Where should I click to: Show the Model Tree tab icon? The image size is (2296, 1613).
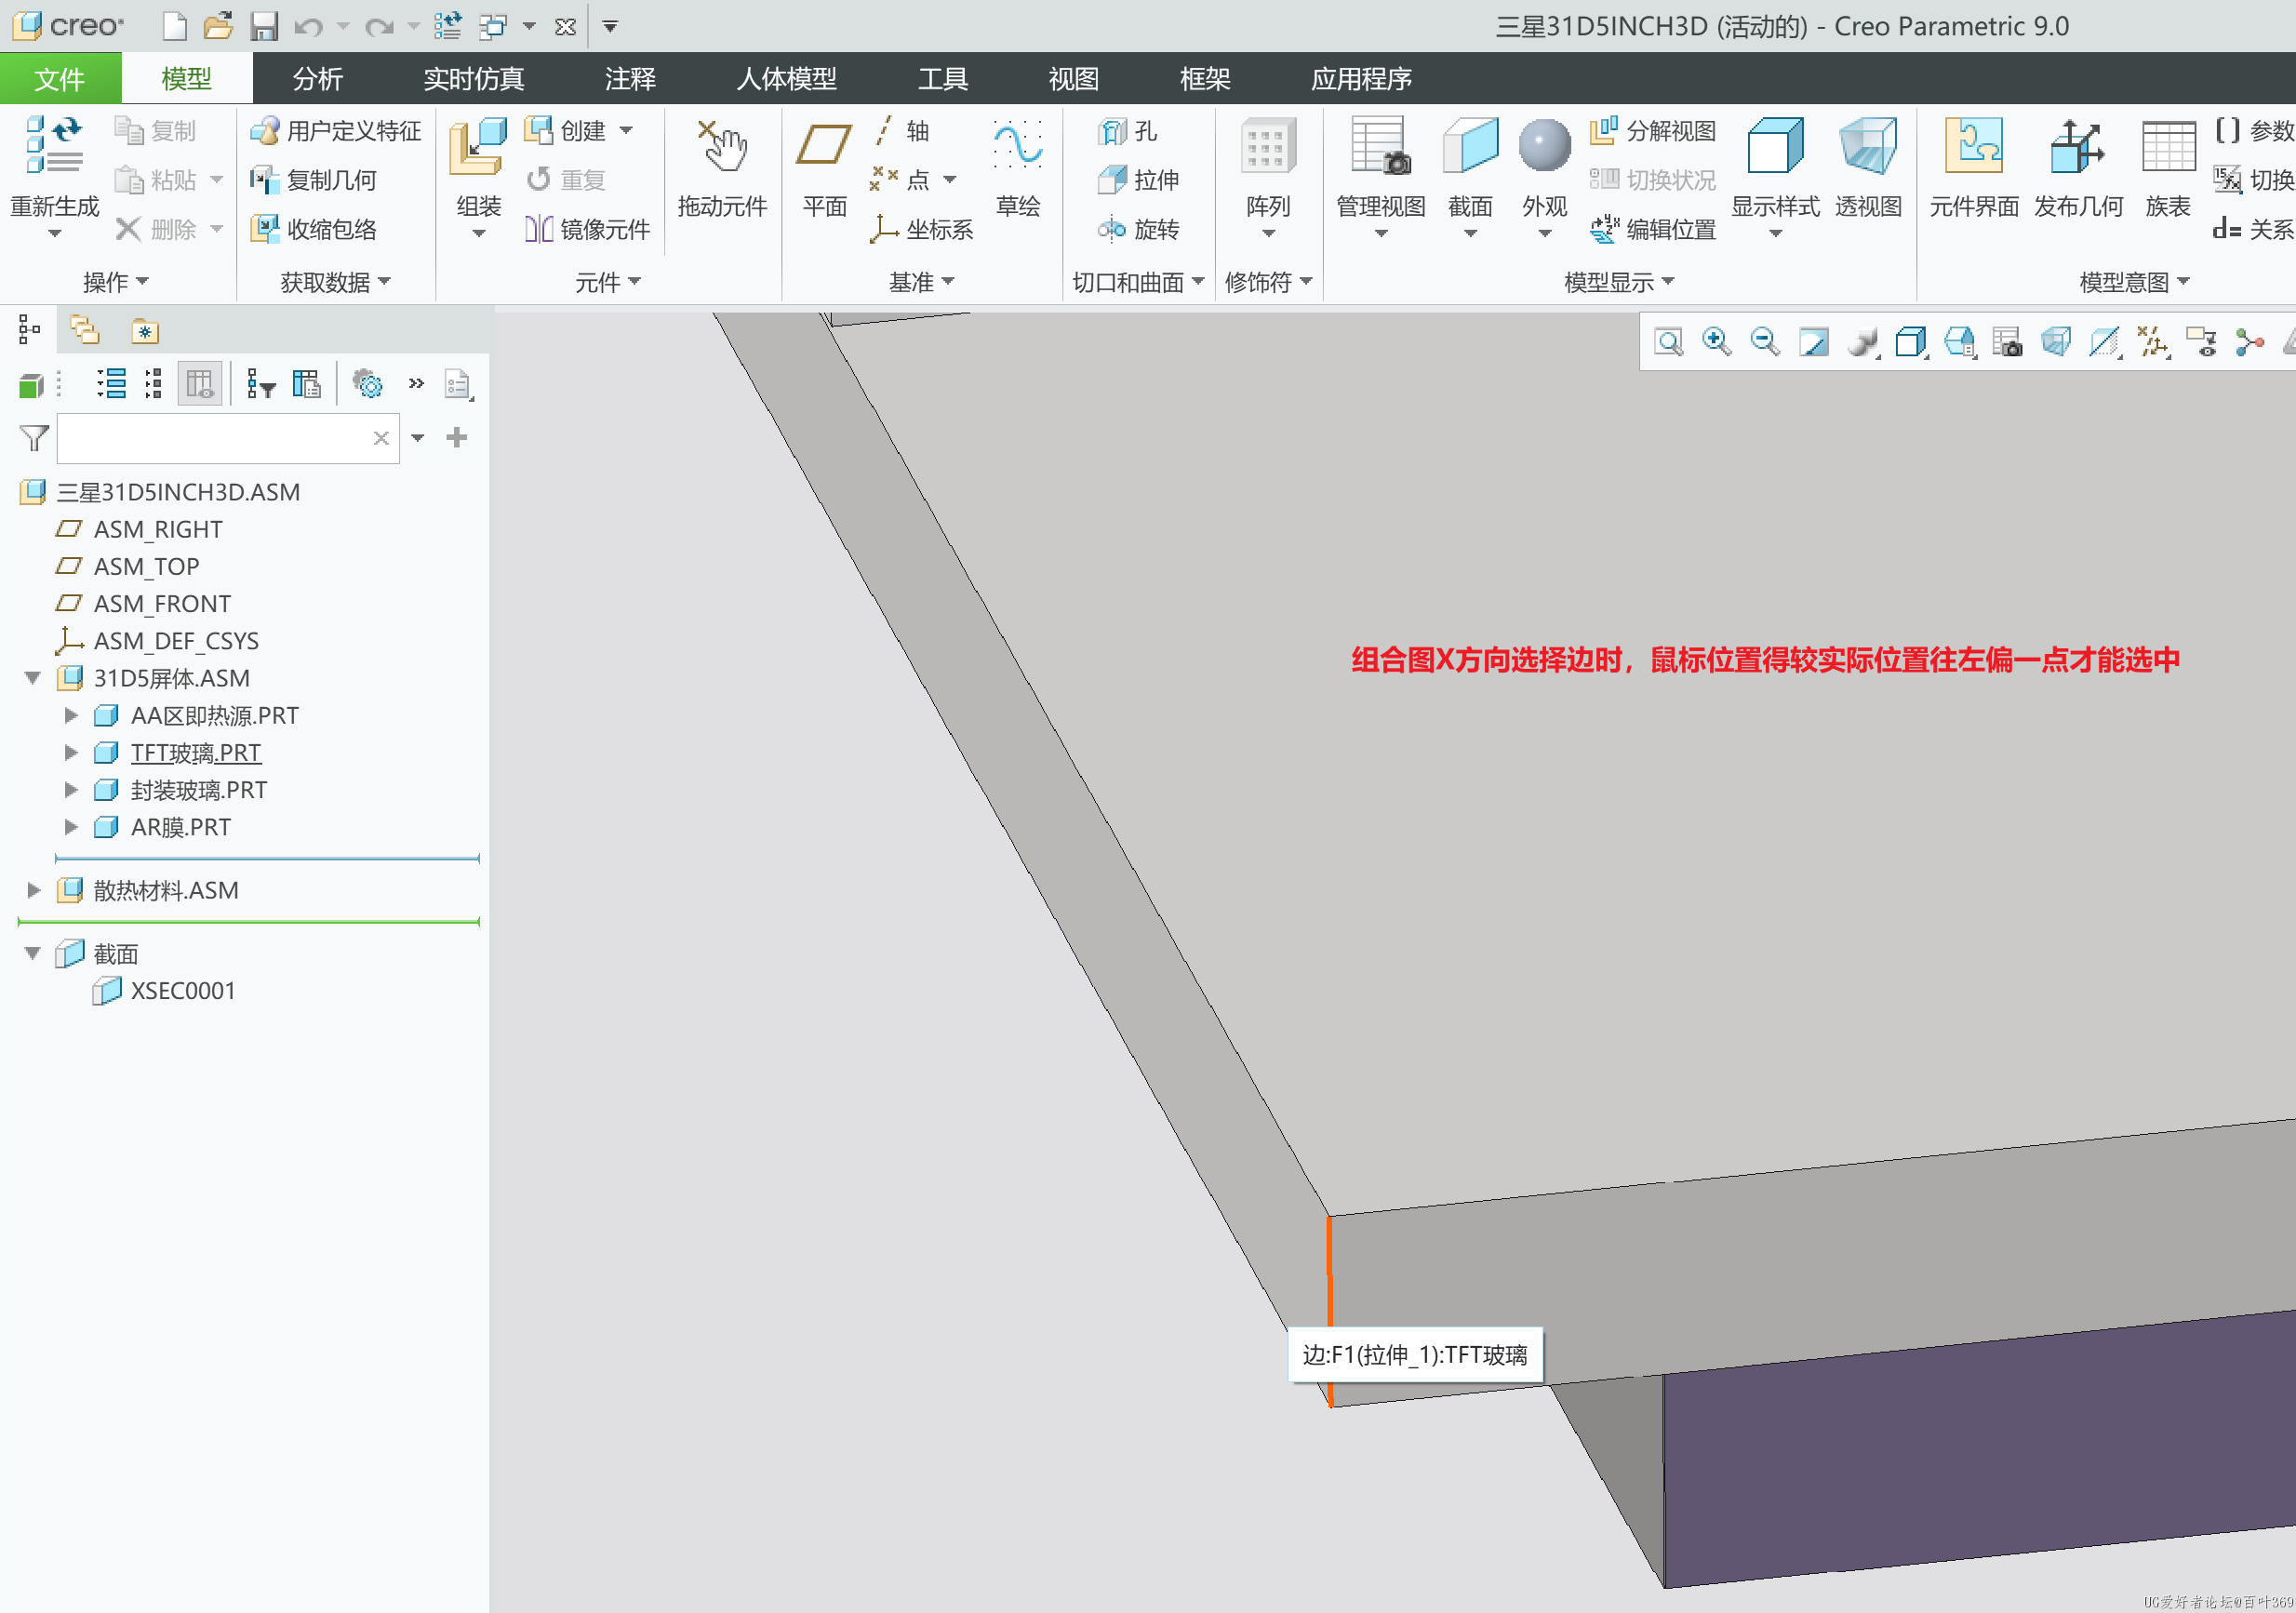[29, 331]
